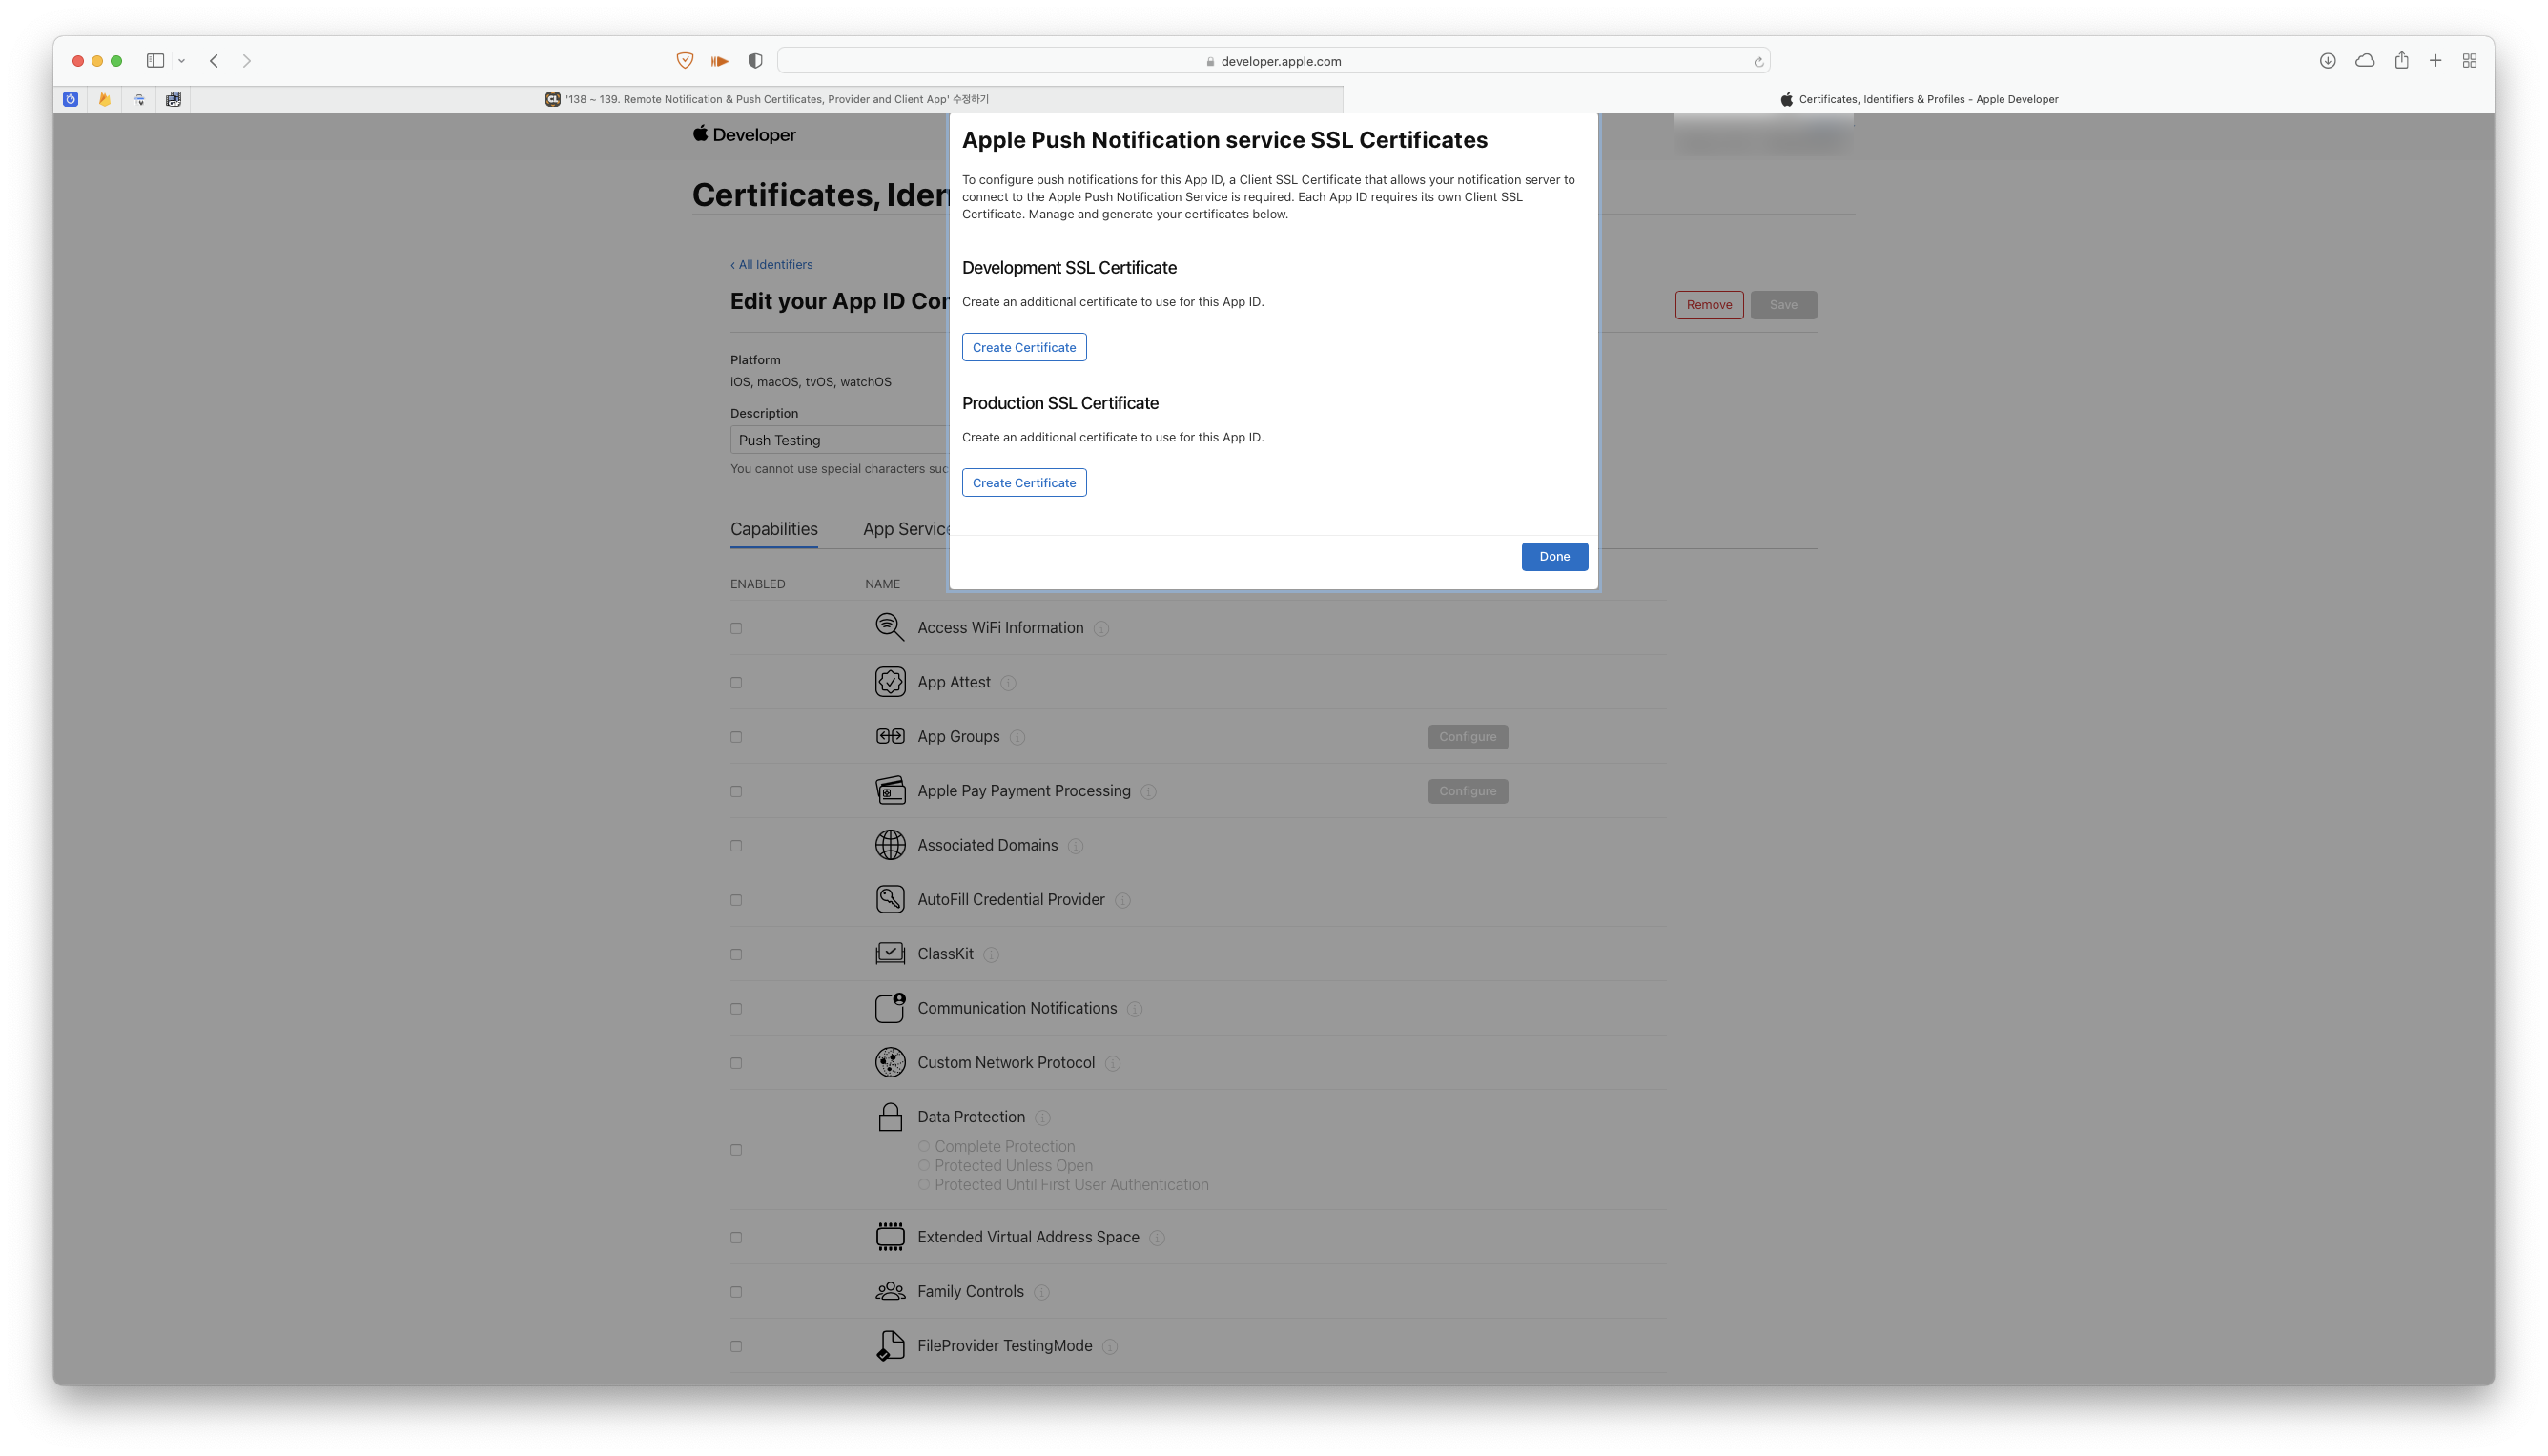
Task: Open the iCloud tabs icon
Action: 2364,61
